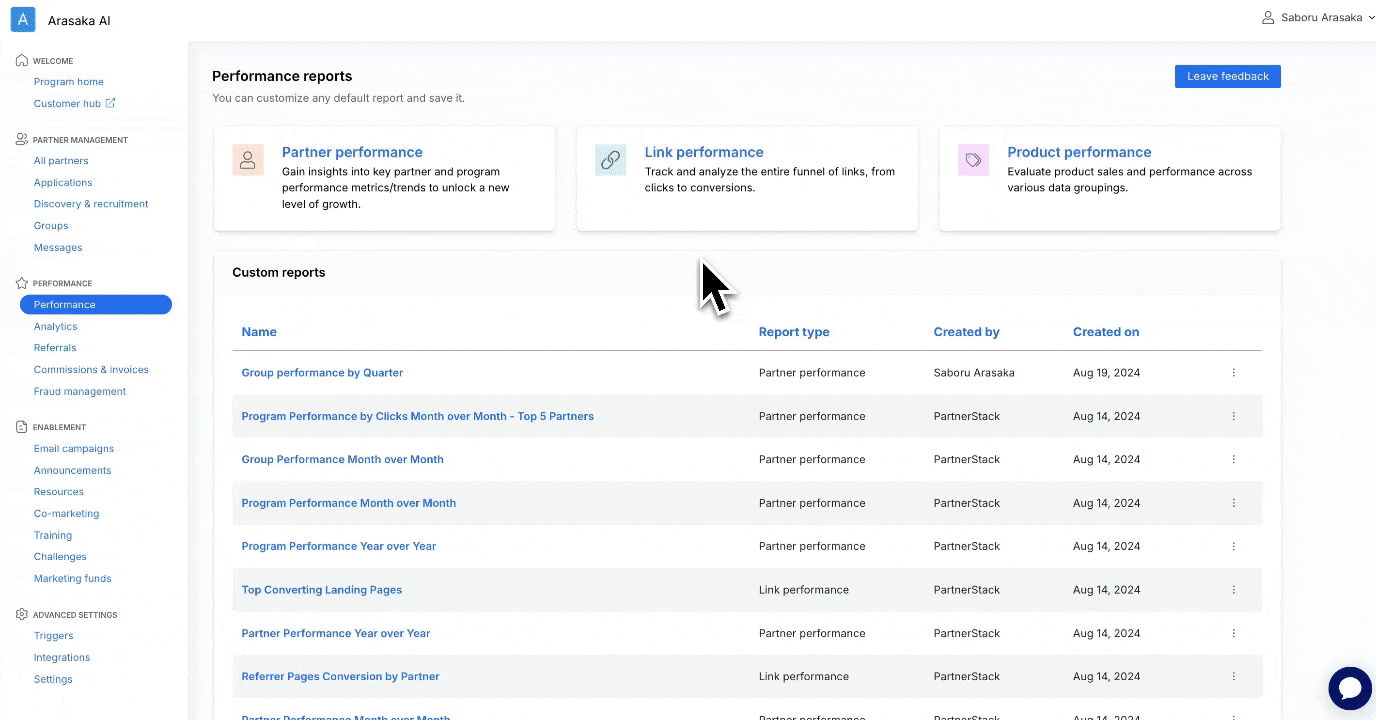This screenshot has width=1376, height=720.
Task: Open the Partner performance report title link
Action: (x=352, y=152)
